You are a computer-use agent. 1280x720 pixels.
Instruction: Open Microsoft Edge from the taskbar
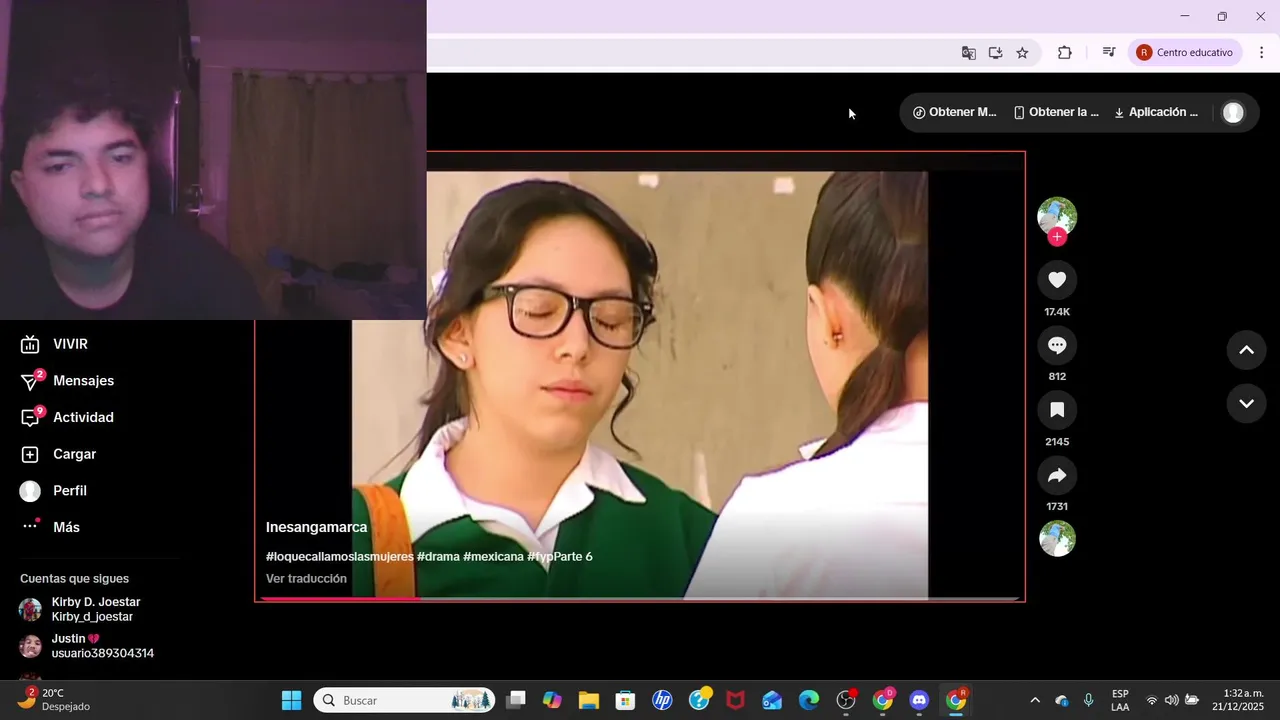[x=809, y=700]
